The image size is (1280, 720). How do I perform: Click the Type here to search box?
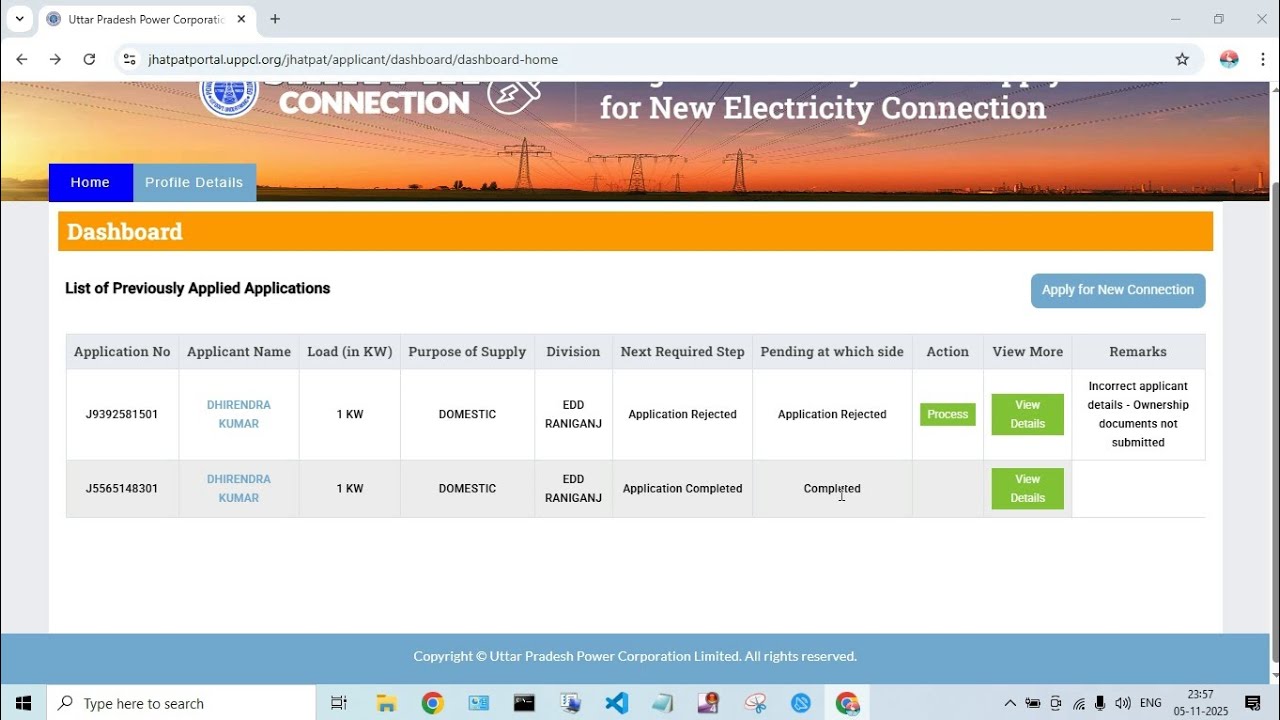(x=182, y=703)
